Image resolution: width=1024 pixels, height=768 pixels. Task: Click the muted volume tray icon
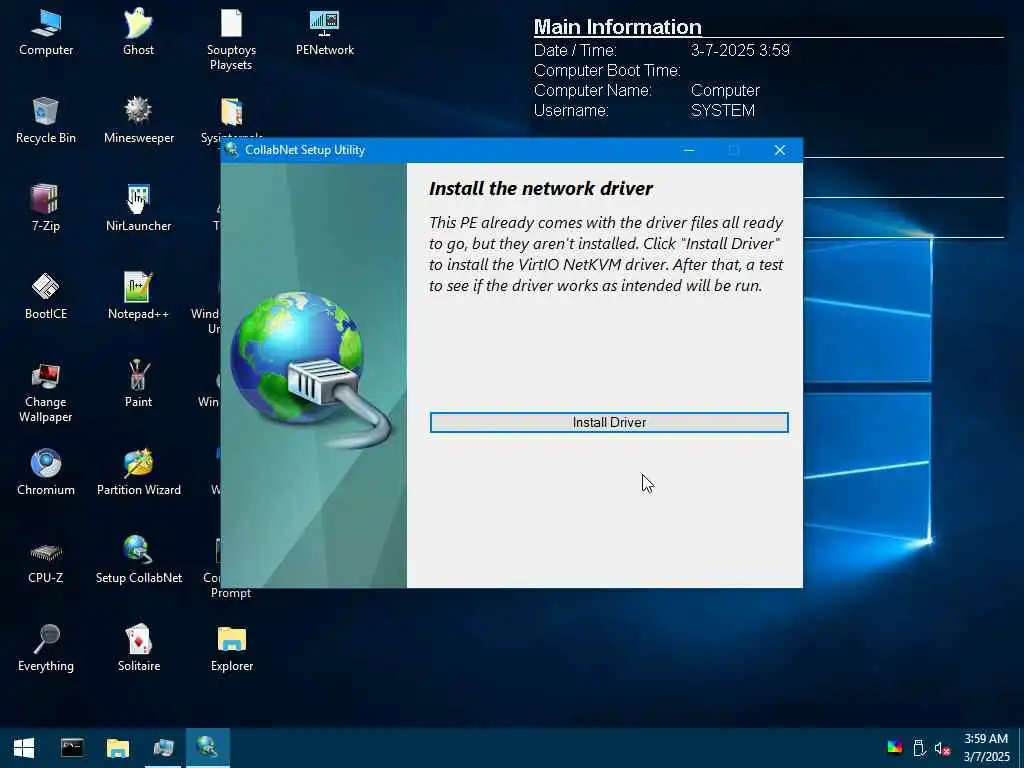pos(942,748)
